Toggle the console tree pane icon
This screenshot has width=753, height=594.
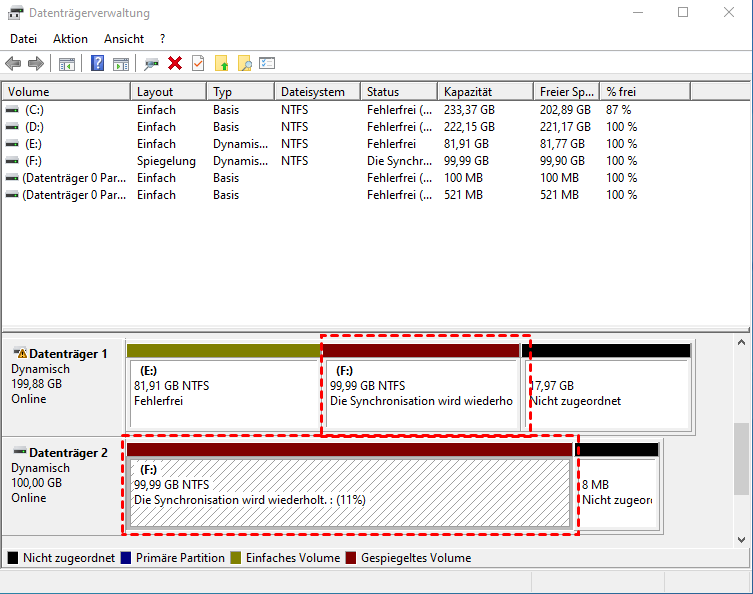[67, 63]
